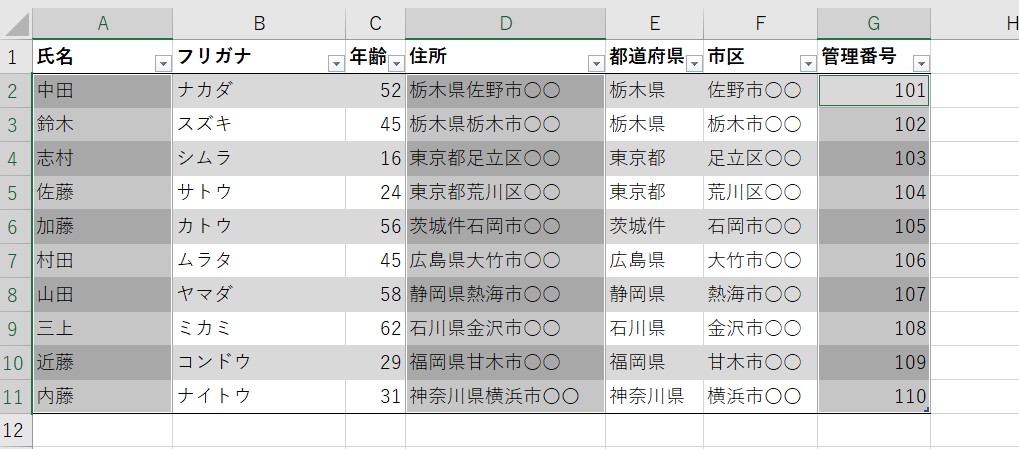Open the 年齢 column filter dropdown
This screenshot has height=449, width=1019.
396,64
